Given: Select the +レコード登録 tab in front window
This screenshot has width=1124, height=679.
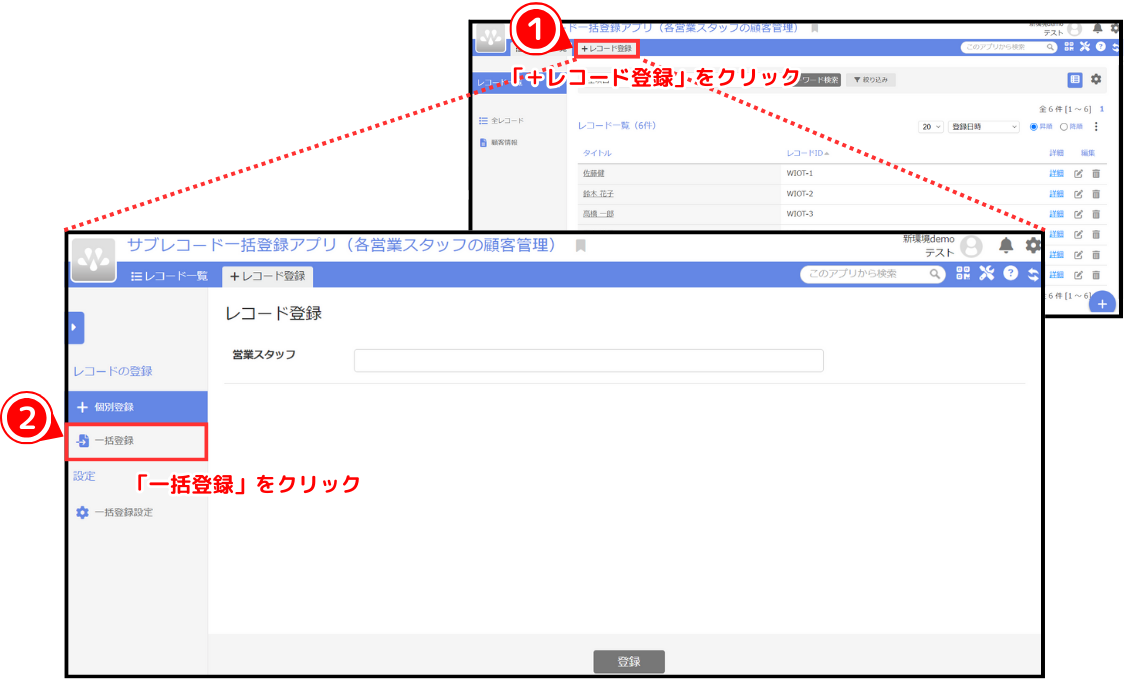Looking at the screenshot, I should [x=267, y=276].
